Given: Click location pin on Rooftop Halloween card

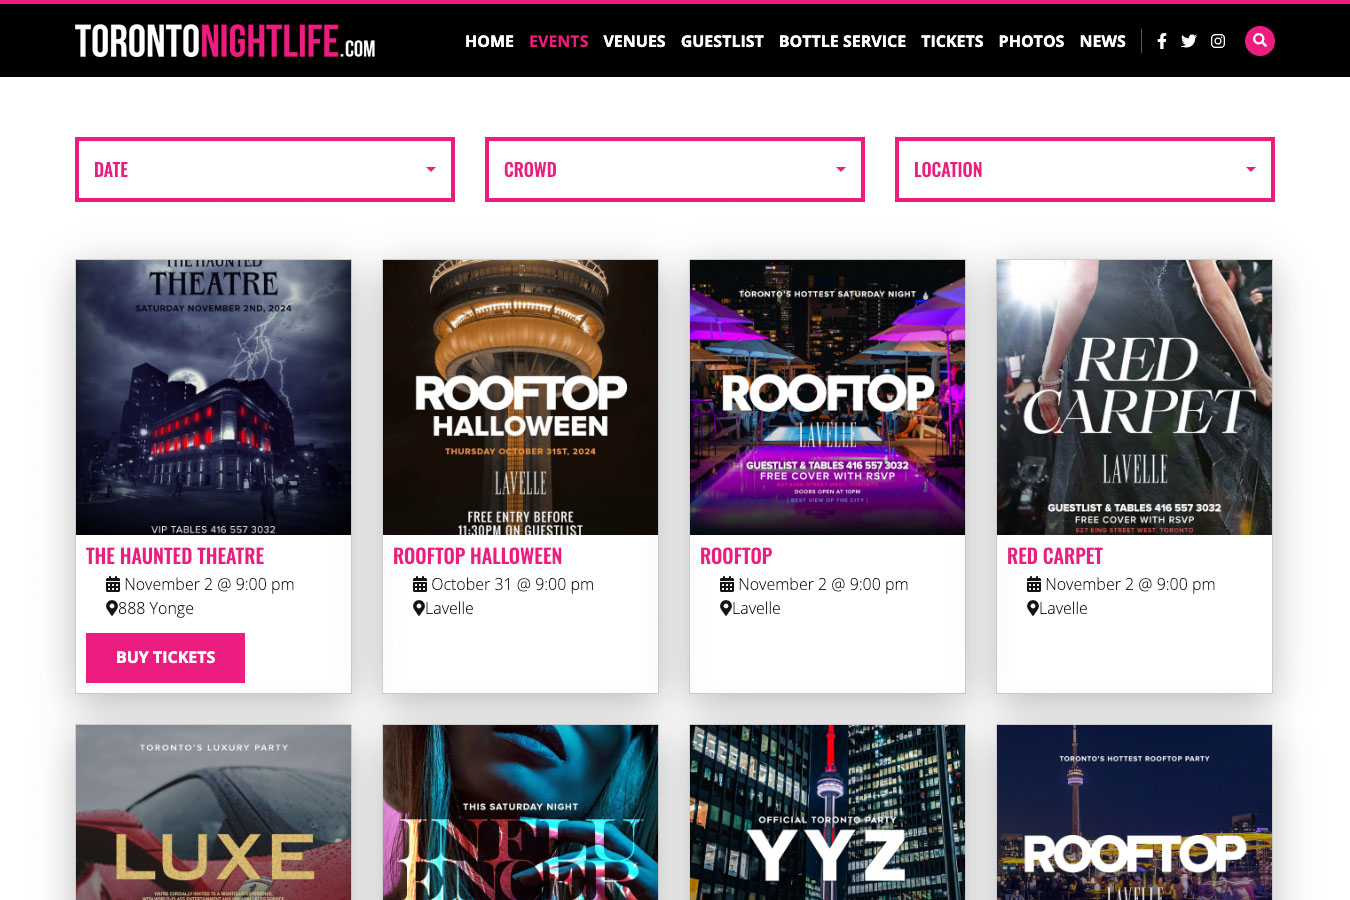Looking at the screenshot, I should (419, 608).
